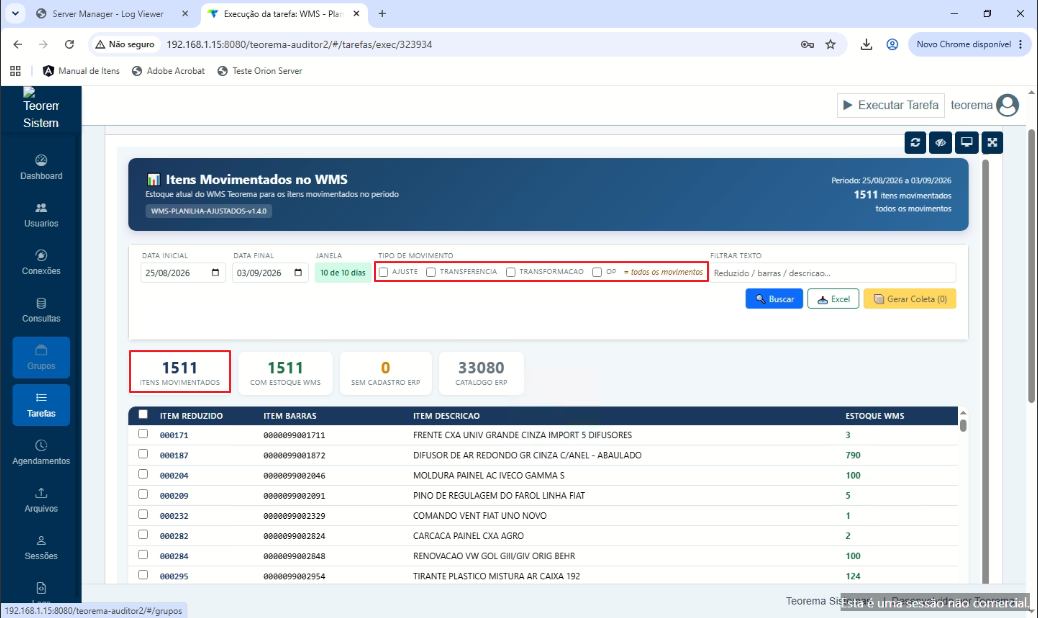Open the Chrome tab search dropdown arrow
The height and width of the screenshot is (618, 1038).
click(15, 13)
